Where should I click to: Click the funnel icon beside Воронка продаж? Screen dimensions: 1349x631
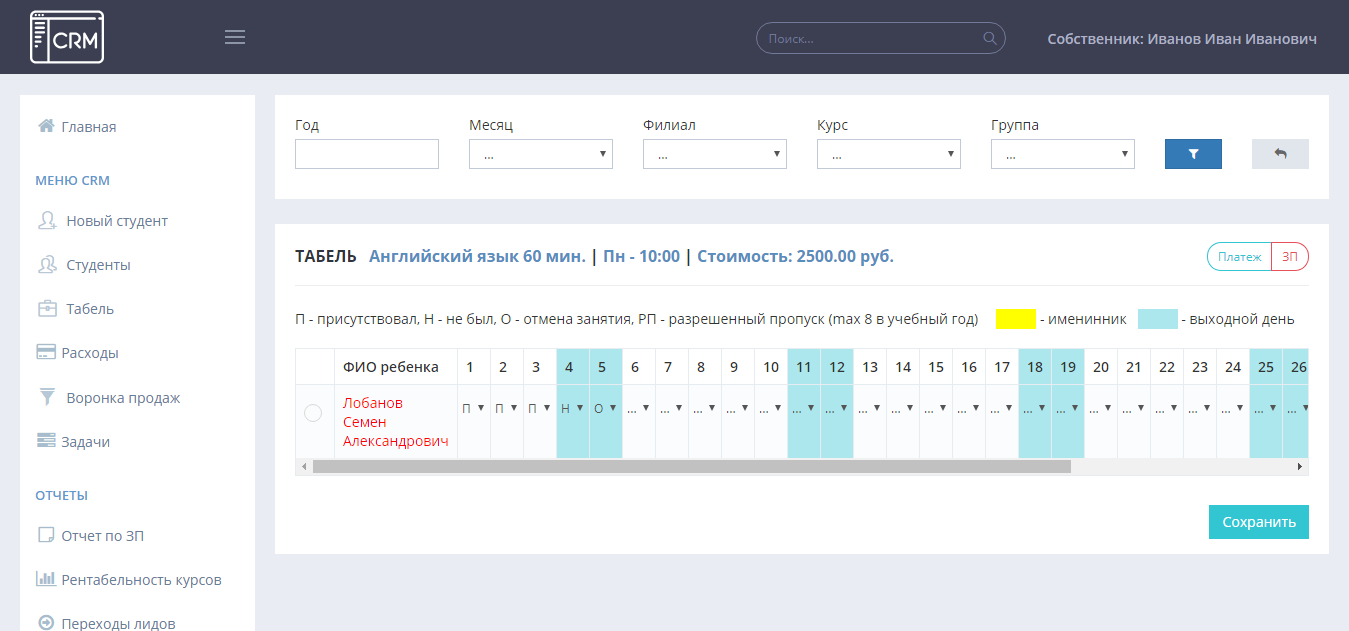(46, 397)
